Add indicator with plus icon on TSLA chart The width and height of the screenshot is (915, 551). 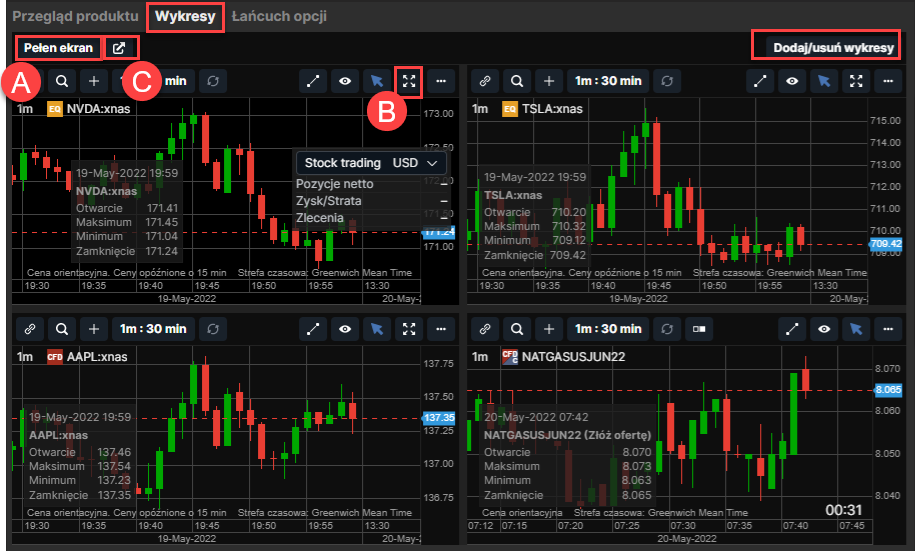[549, 81]
